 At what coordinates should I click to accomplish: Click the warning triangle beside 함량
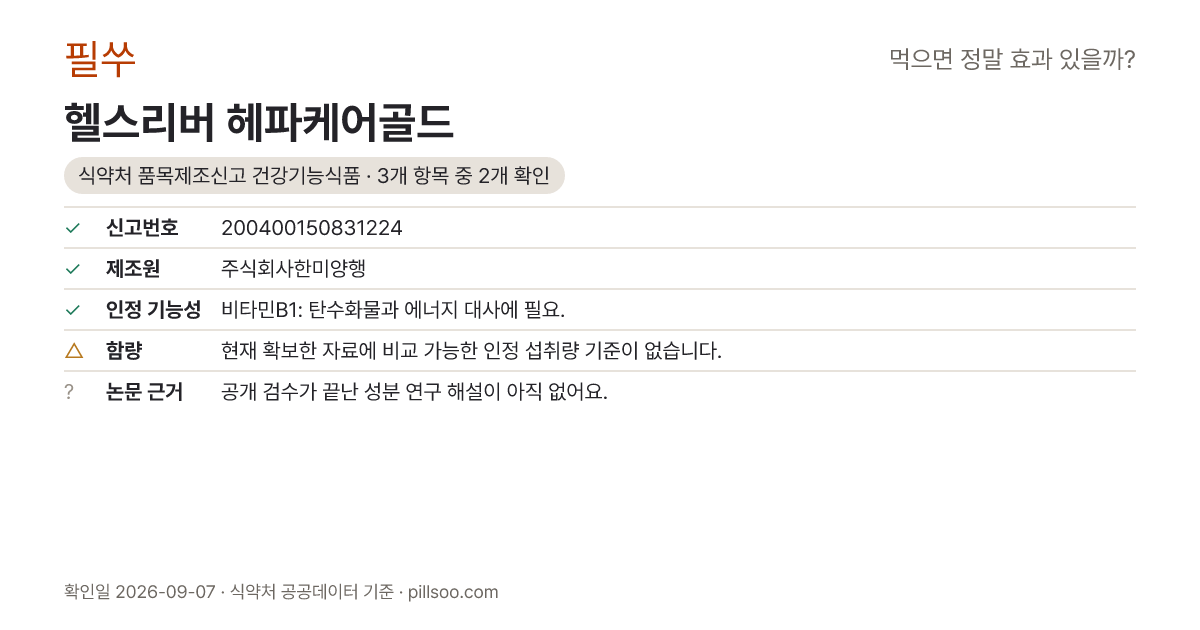pyautogui.click(x=73, y=350)
